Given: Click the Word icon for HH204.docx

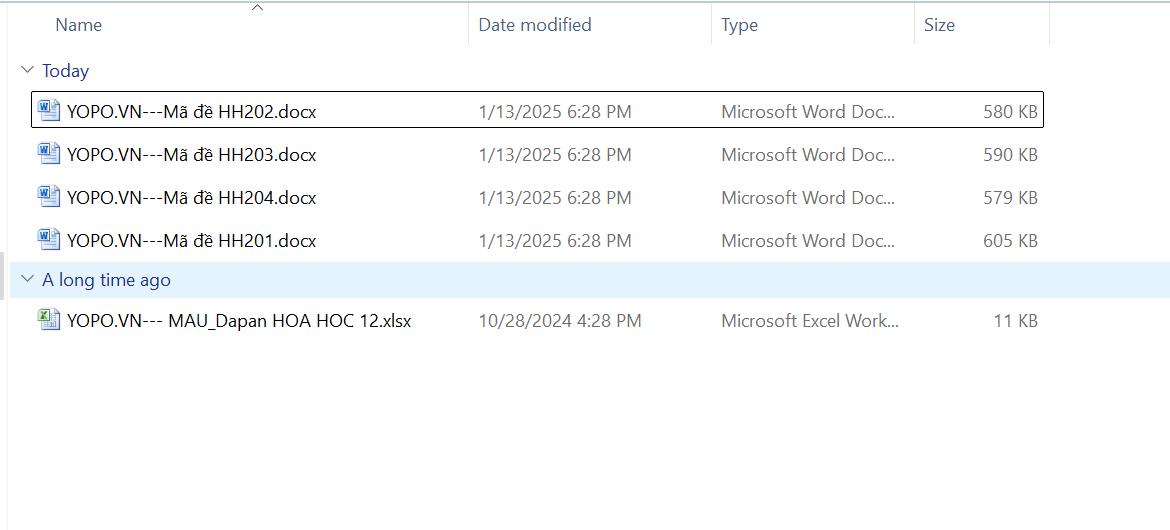Looking at the screenshot, I should point(48,197).
